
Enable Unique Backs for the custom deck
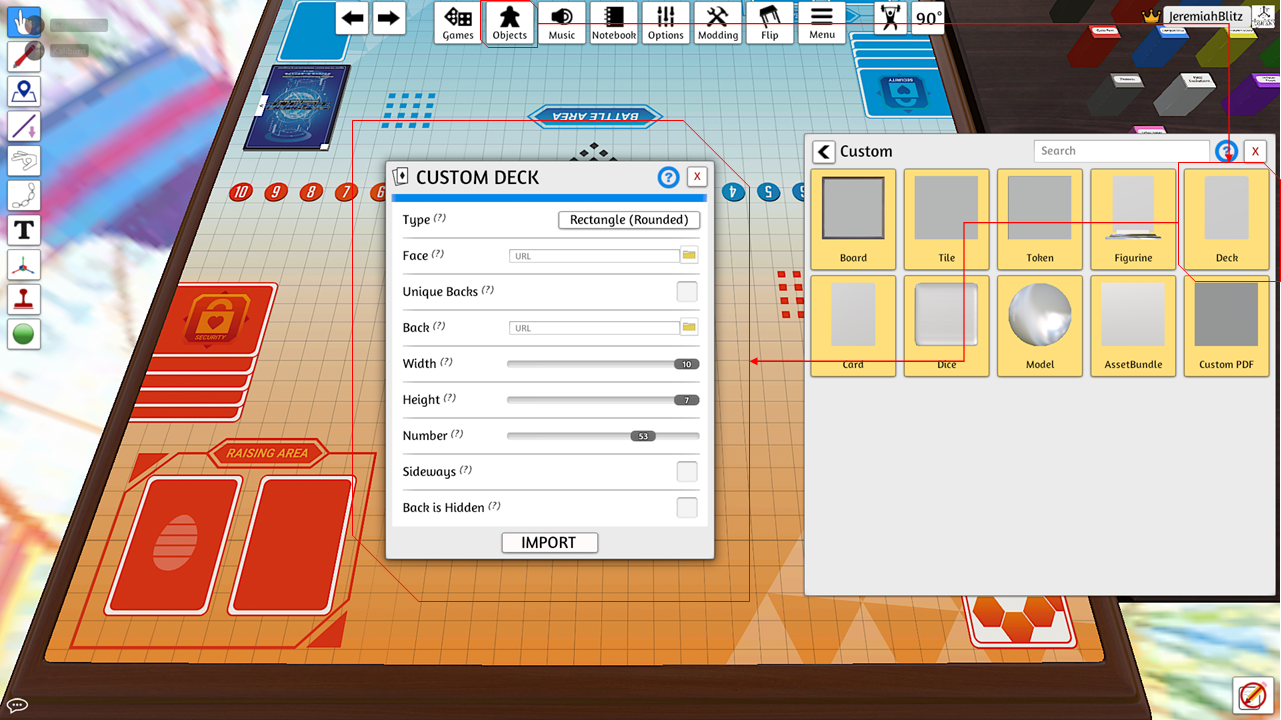[687, 291]
